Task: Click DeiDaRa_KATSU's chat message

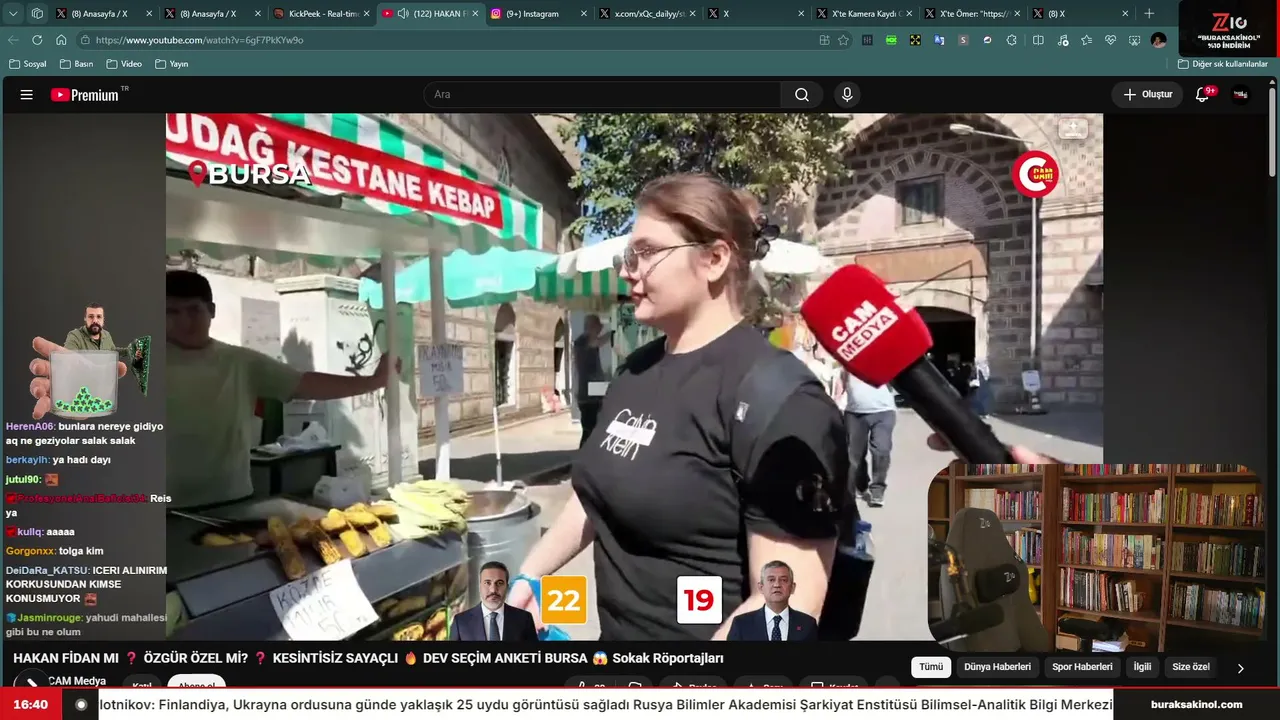Action: 87,584
